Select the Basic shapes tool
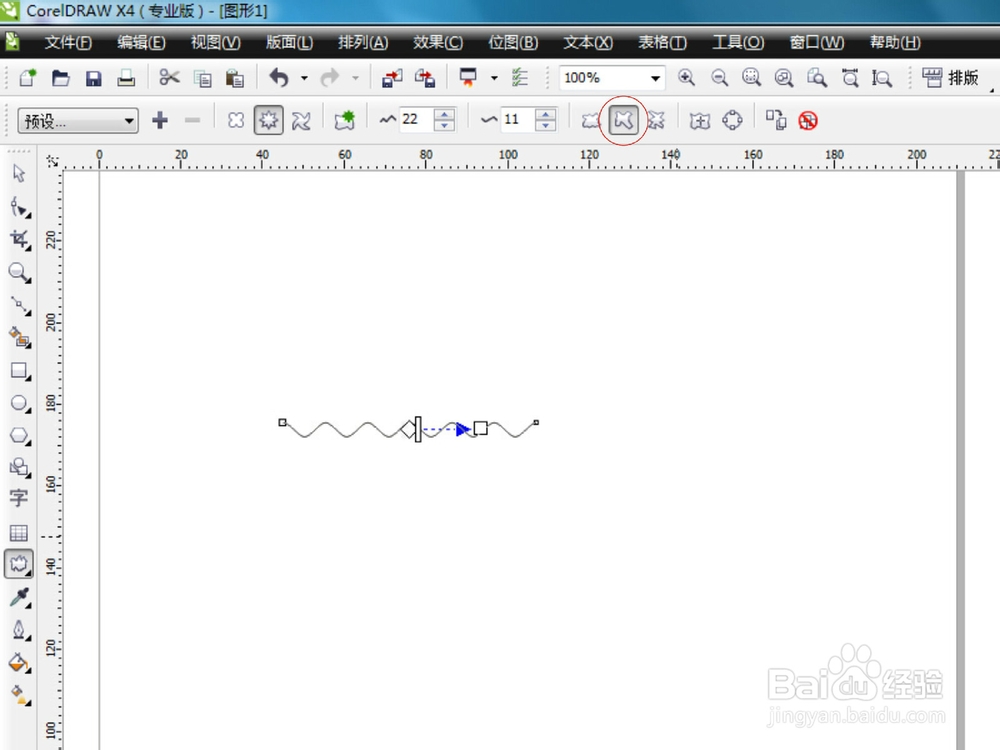Image resolution: width=1000 pixels, height=750 pixels. point(19,468)
